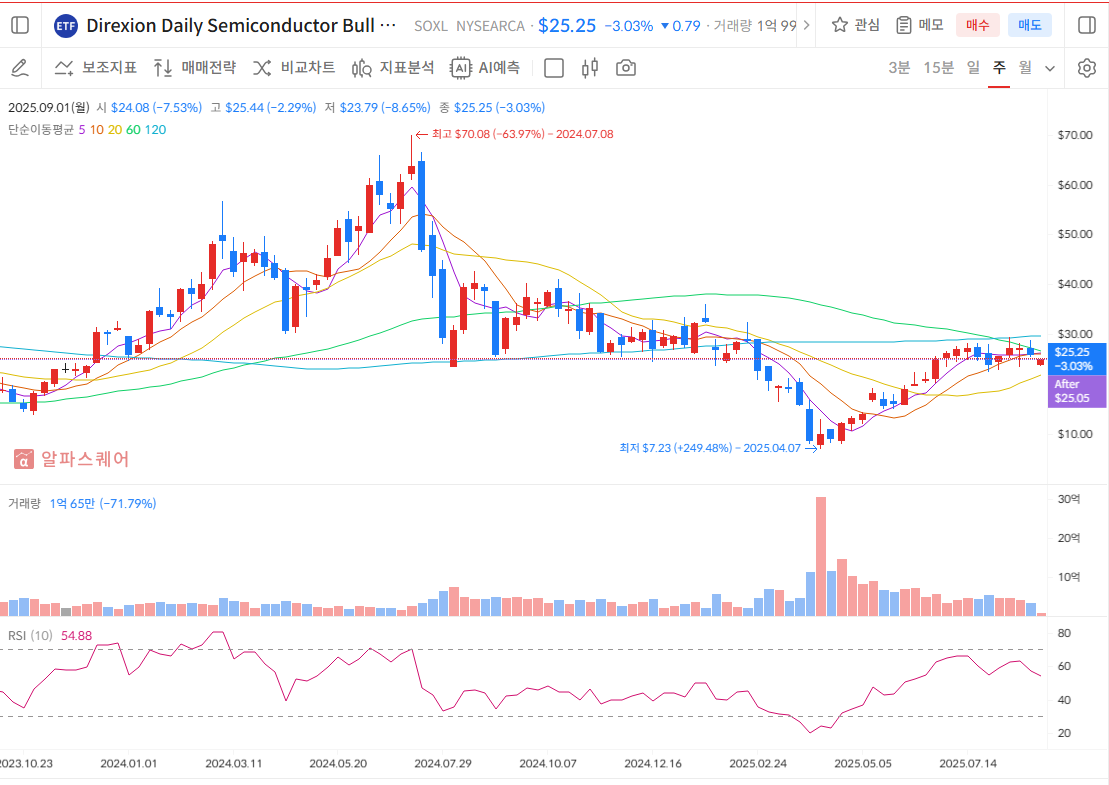Toggle the right sidebar panel icon
The width and height of the screenshot is (1109, 785).
[x=1087, y=25]
